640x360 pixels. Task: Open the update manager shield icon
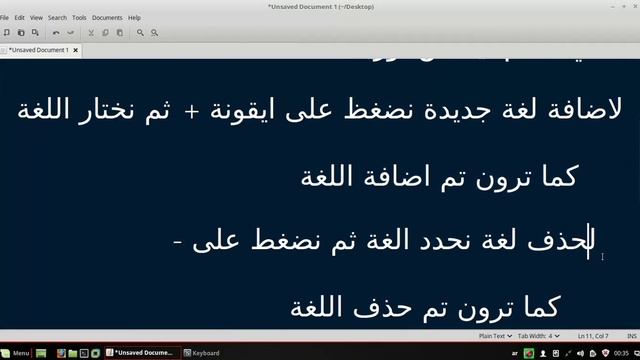coord(605,353)
